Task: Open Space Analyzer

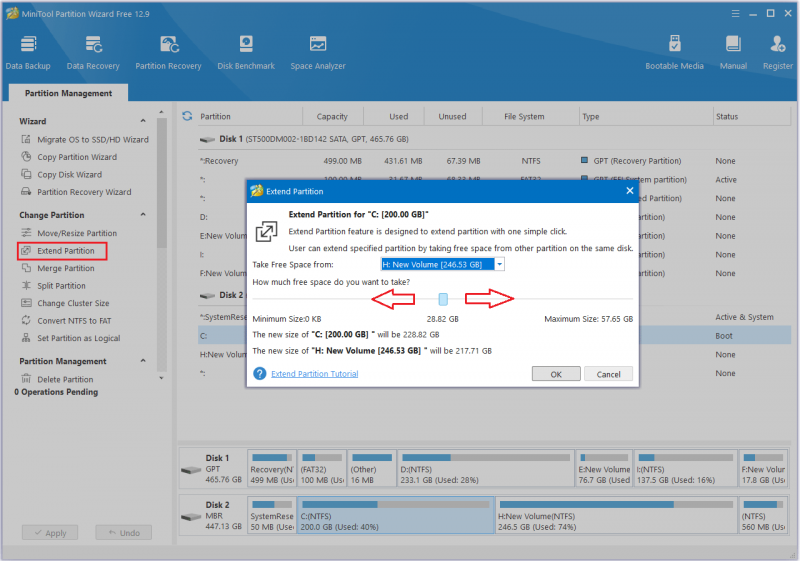Action: (x=318, y=53)
